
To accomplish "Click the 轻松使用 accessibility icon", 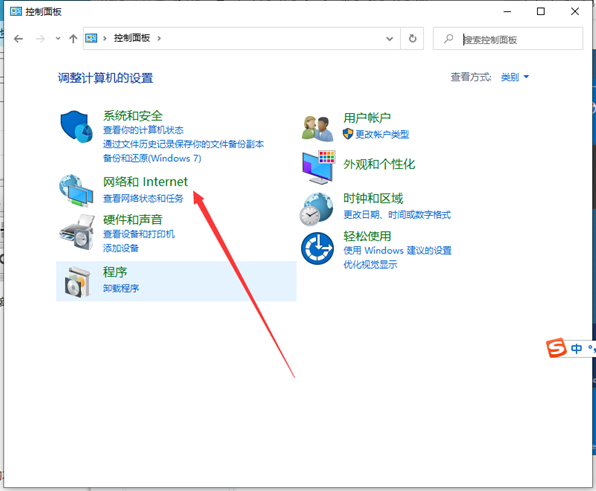I will point(317,249).
